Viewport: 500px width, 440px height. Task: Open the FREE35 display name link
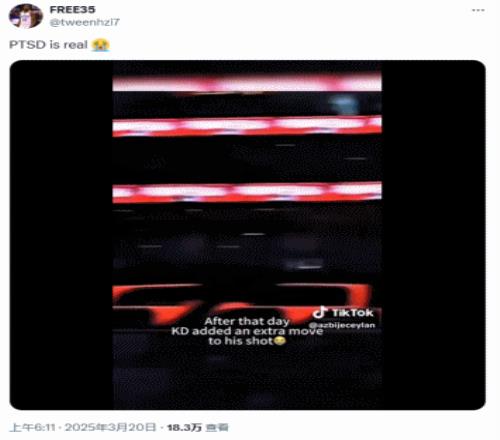pyautogui.click(x=72, y=10)
